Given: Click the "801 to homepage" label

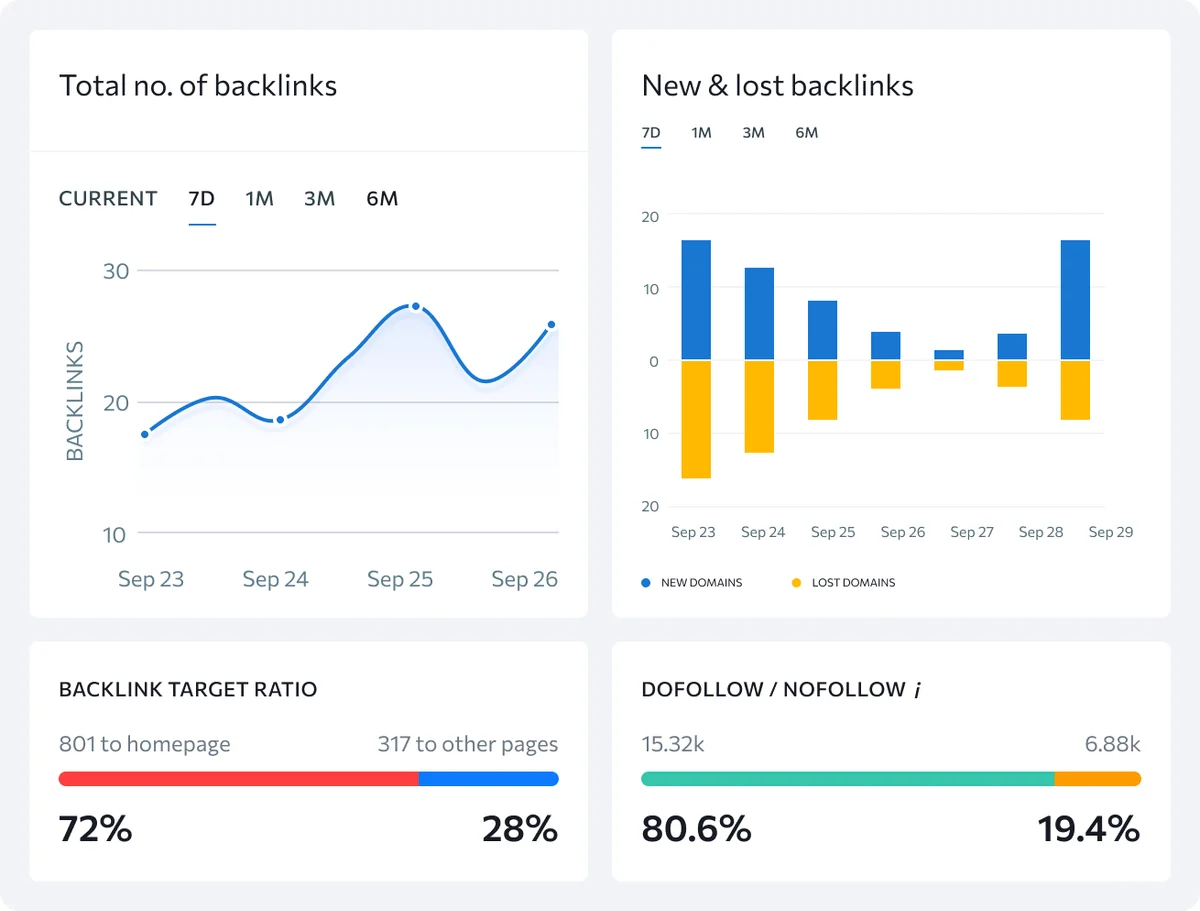Looking at the screenshot, I should [x=144, y=744].
